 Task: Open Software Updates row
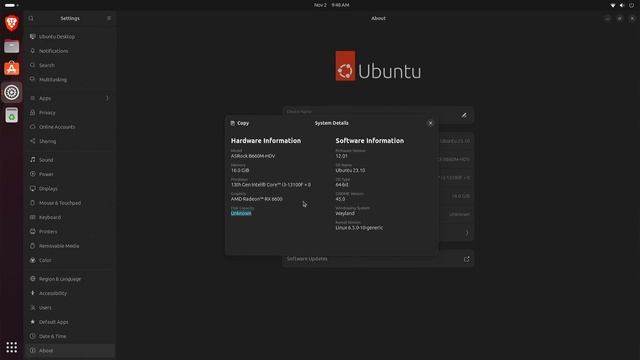point(378,259)
